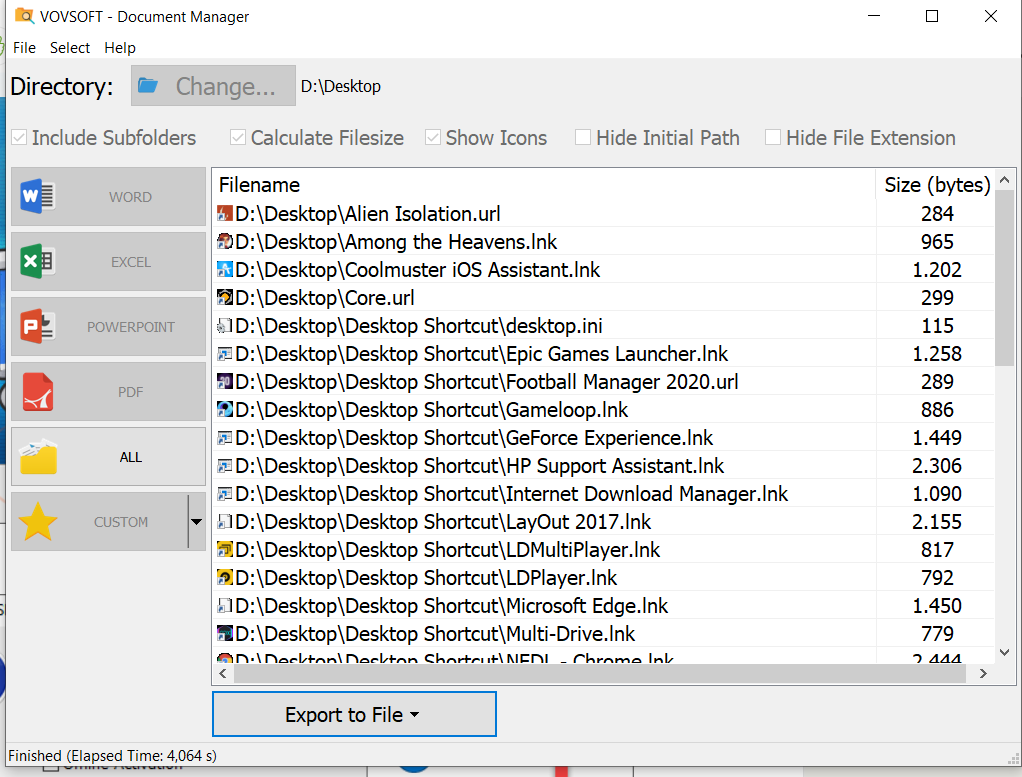The height and width of the screenshot is (777, 1022).
Task: Filter by EXCEL documents
Action: (108, 261)
